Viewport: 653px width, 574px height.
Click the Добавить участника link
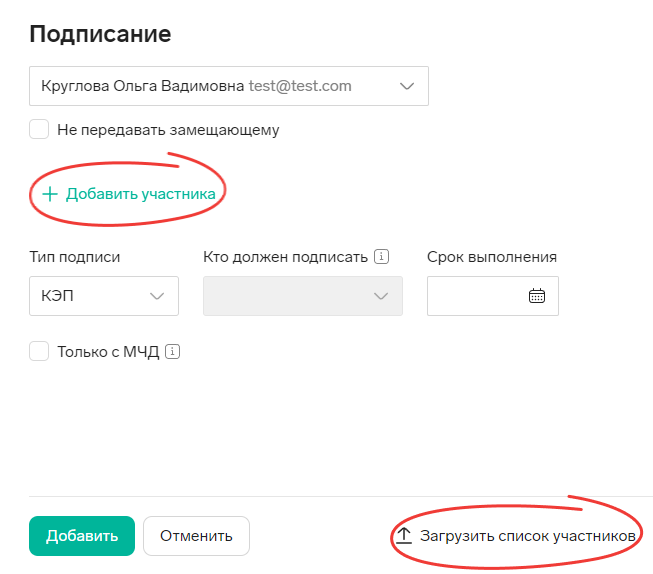[141, 194]
